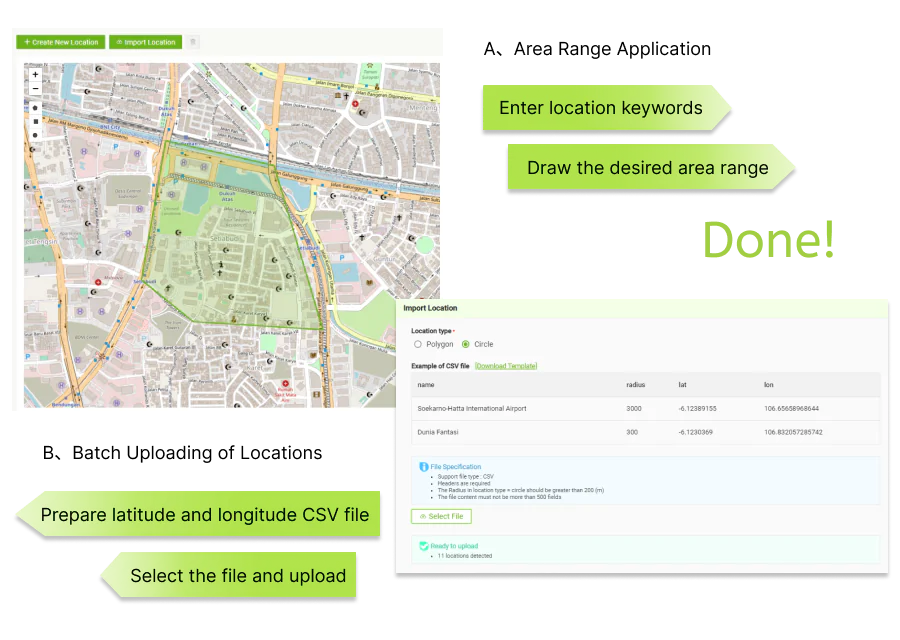
Task: Open the Import Location button above the map
Action: (145, 42)
